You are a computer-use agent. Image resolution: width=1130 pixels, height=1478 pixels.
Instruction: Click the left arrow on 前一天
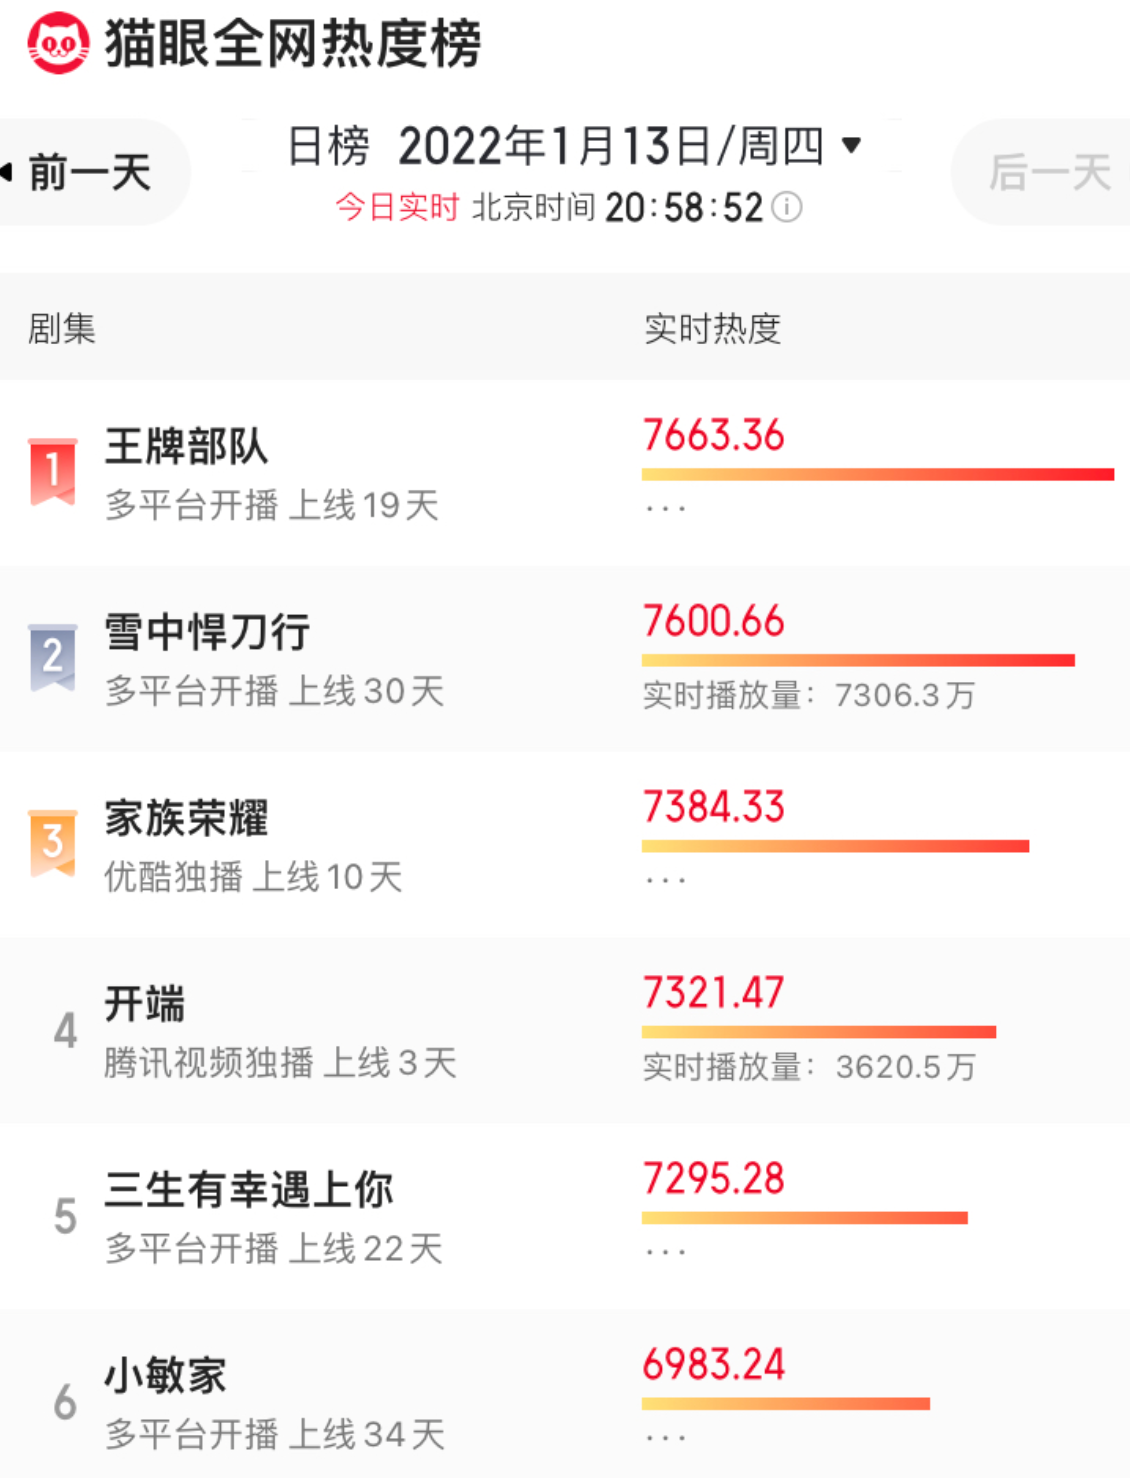point(8,172)
